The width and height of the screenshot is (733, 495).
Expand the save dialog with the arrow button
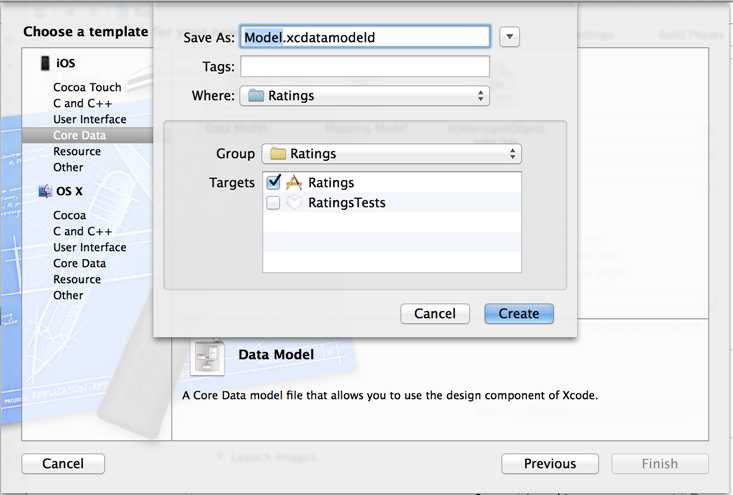pos(510,36)
